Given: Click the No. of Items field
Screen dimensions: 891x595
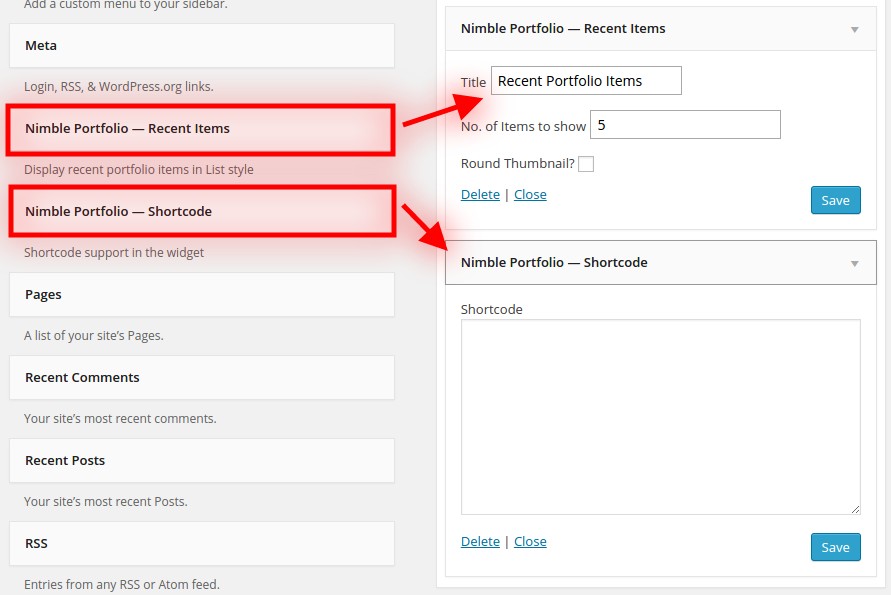Looking at the screenshot, I should coord(685,125).
